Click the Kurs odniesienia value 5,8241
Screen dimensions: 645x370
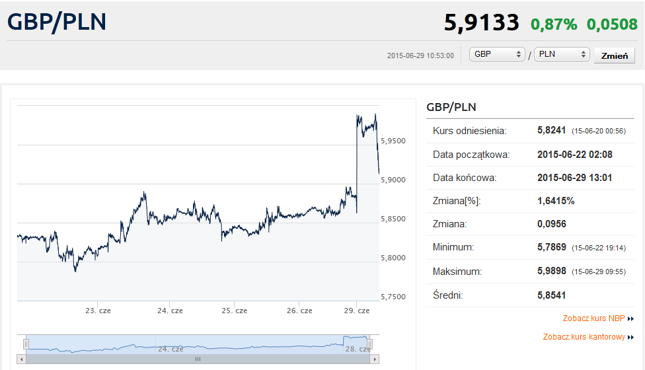tap(552, 130)
